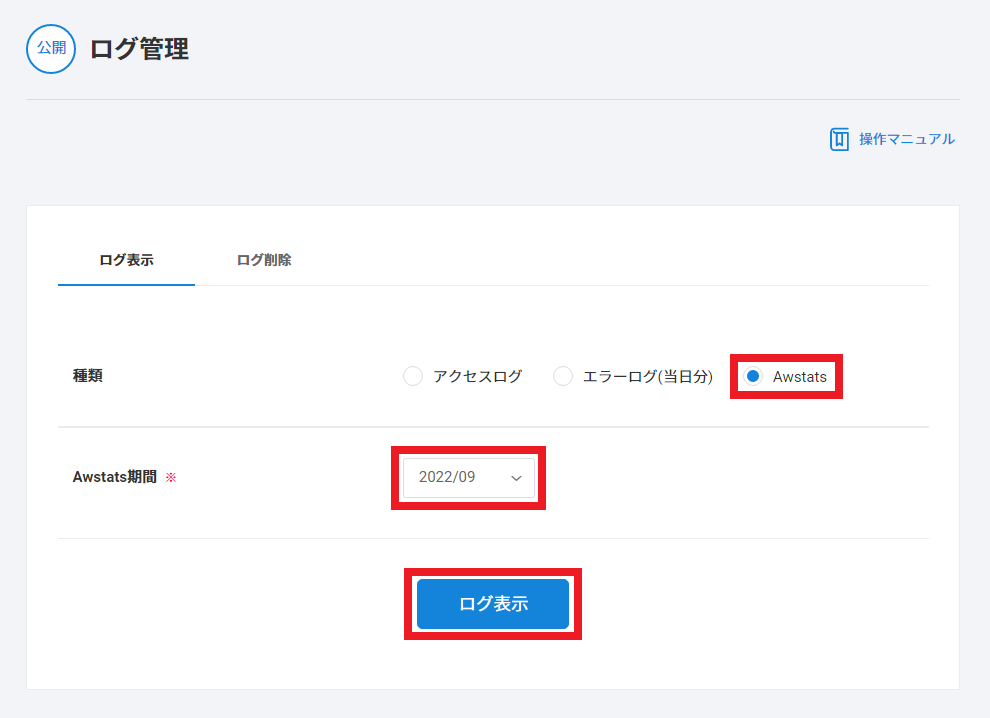Click the circular 公開 status badge
The image size is (990, 718).
51,49
